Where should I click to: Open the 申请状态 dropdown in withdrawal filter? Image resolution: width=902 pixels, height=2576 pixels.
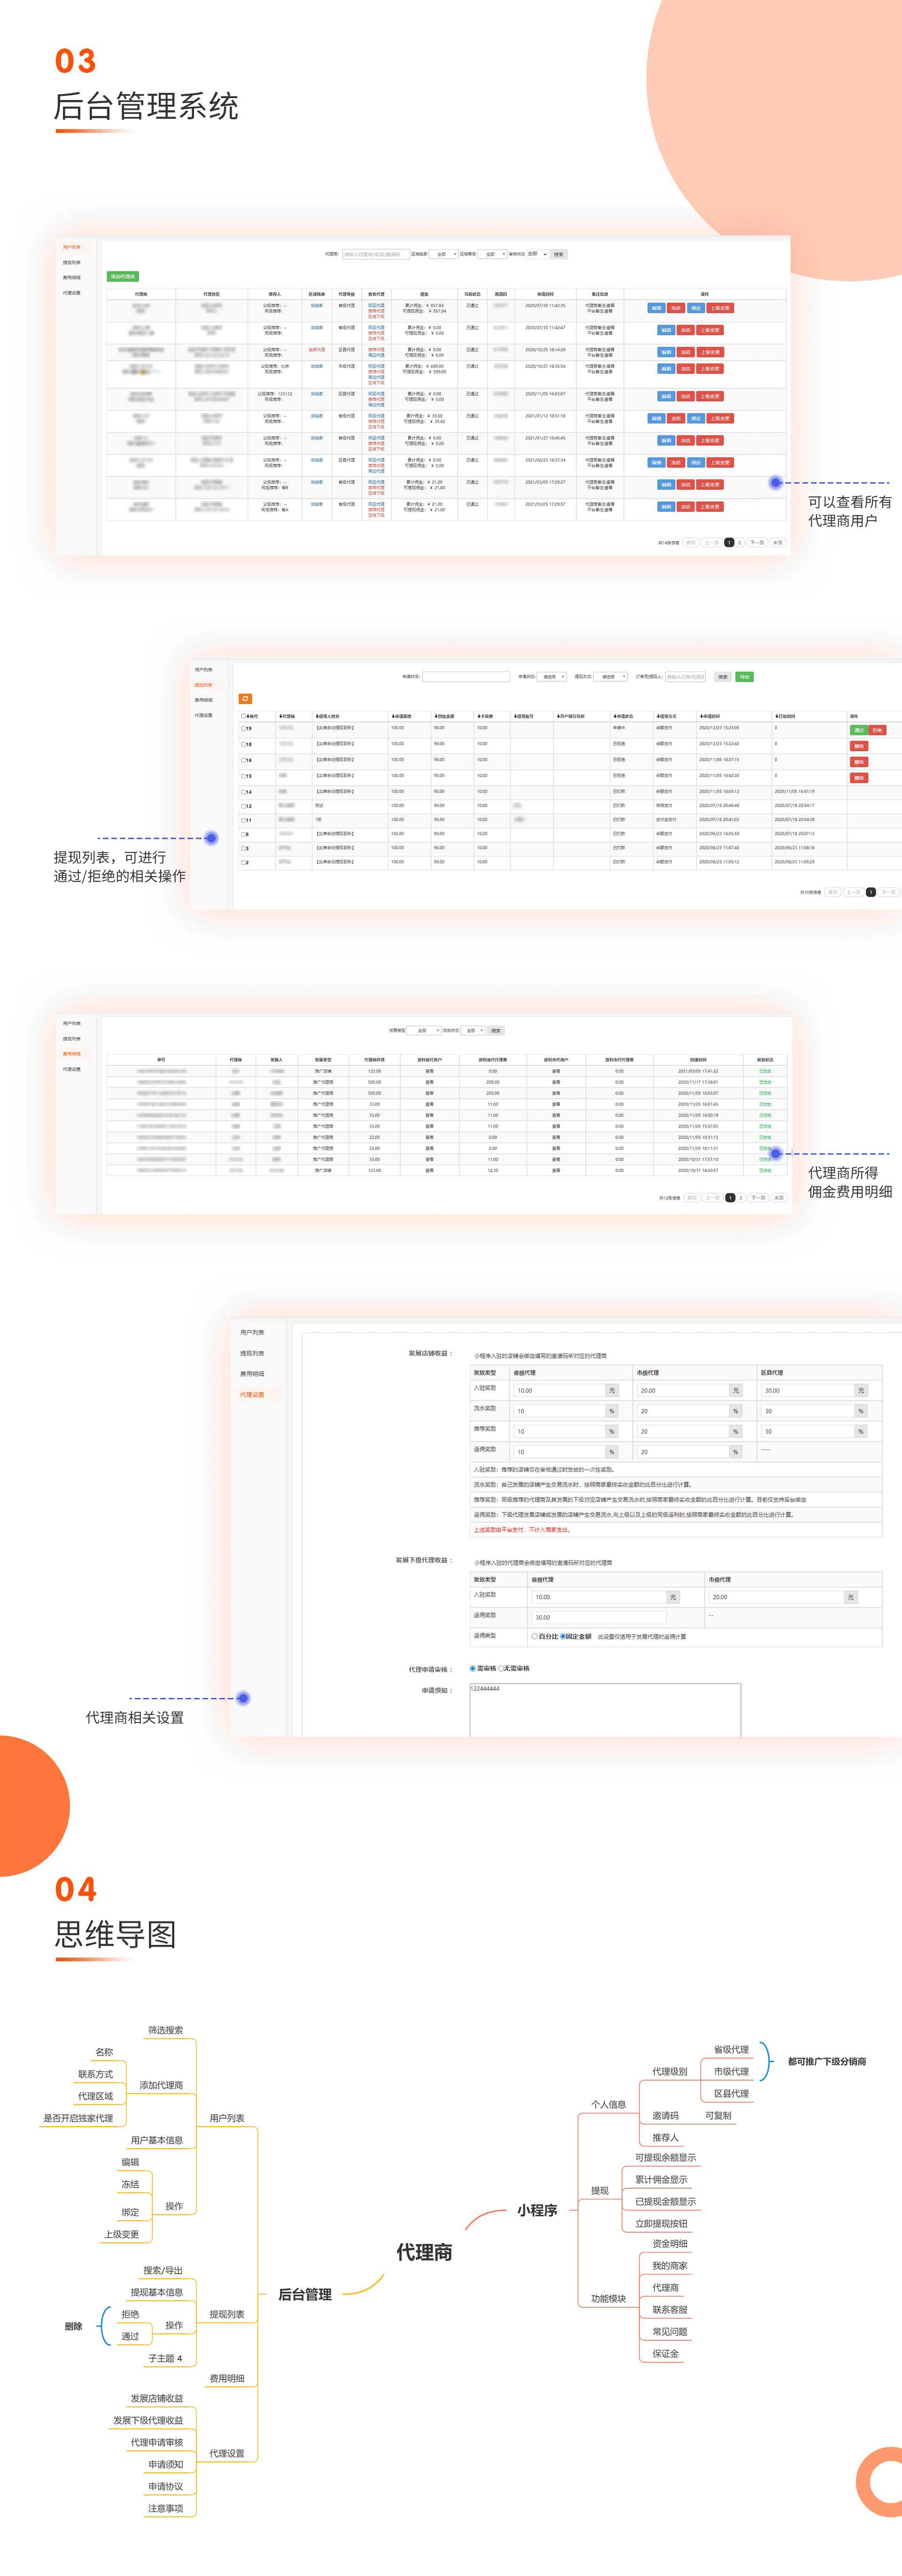click(552, 677)
